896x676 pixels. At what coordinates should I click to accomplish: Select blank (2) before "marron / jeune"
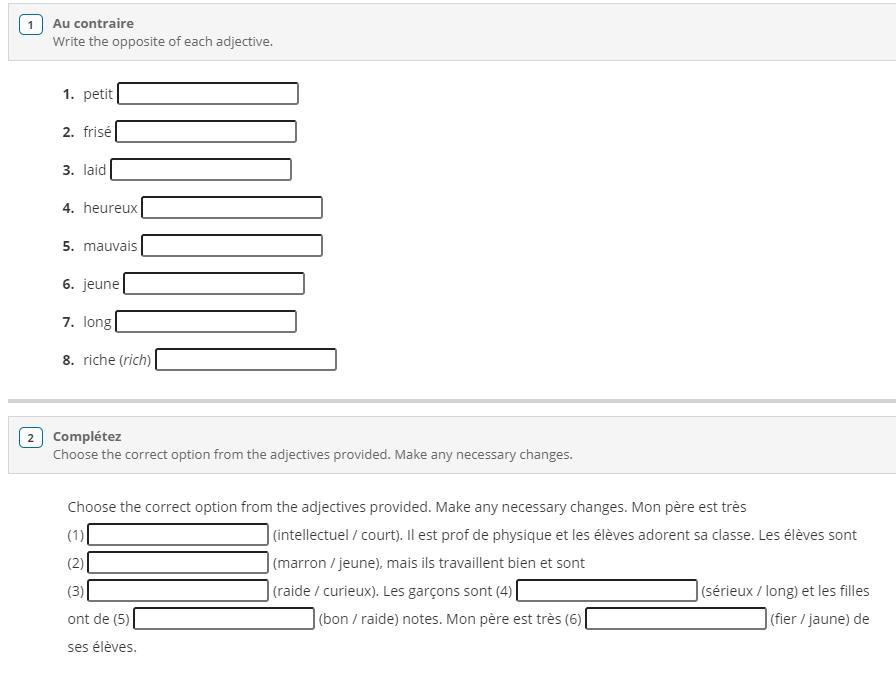179,563
